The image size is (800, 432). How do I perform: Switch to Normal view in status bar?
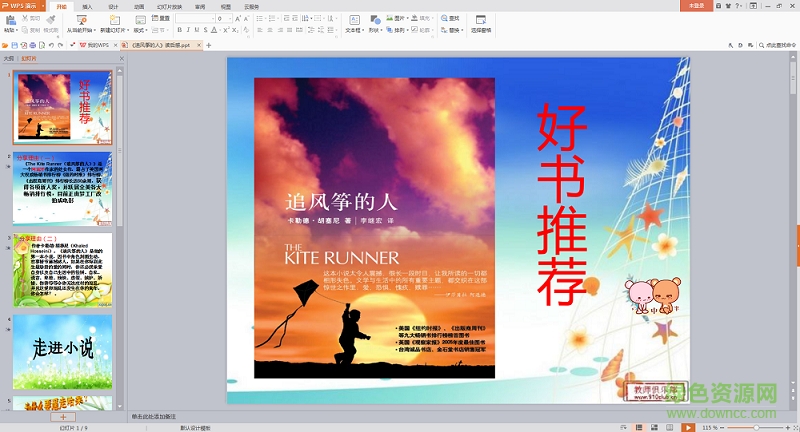coord(638,427)
